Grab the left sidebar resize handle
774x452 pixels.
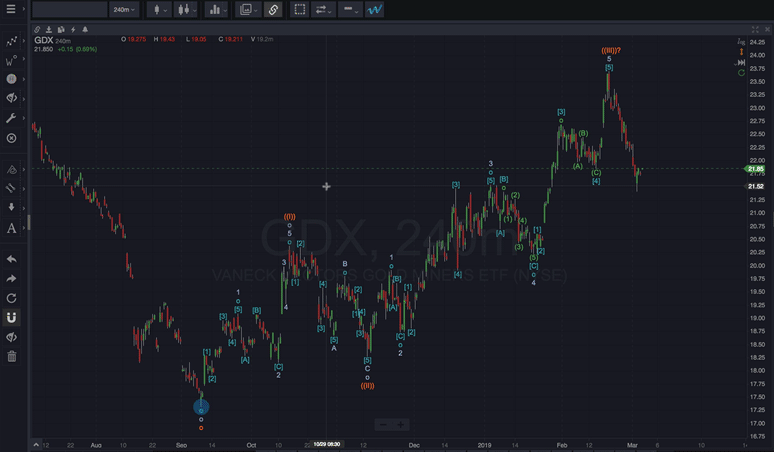tap(29, 223)
